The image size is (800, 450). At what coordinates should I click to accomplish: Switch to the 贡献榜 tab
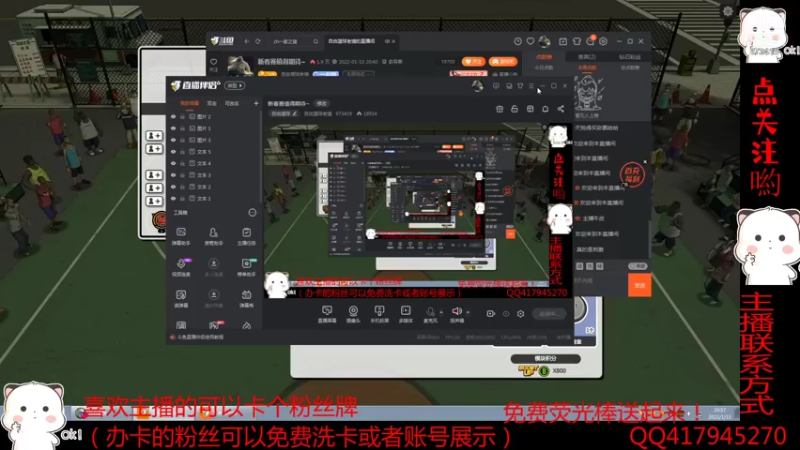click(x=544, y=57)
